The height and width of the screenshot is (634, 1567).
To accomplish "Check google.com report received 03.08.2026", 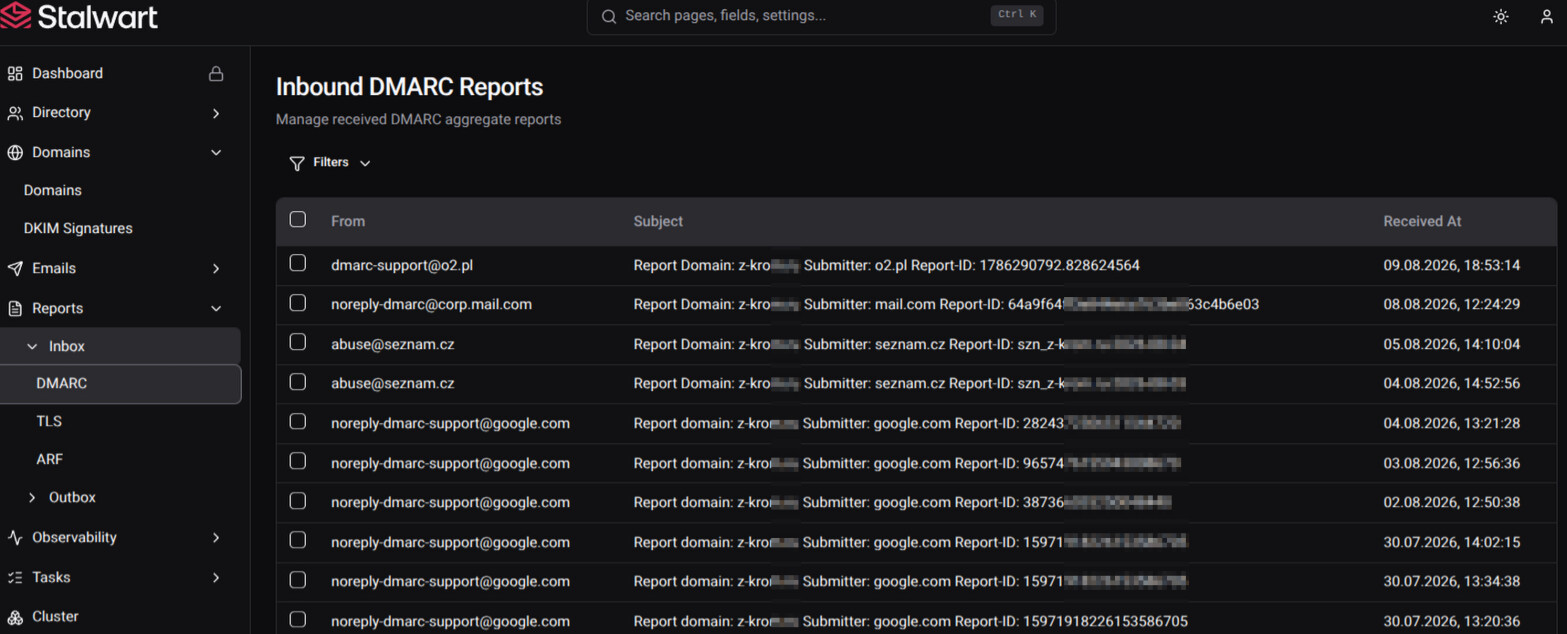I will (298, 461).
